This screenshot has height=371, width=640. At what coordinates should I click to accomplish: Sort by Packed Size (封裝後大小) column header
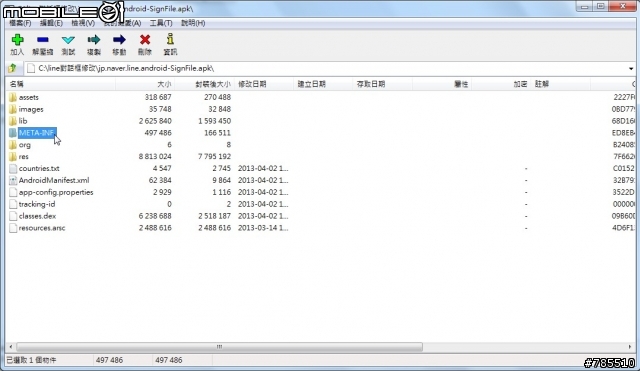coord(204,84)
